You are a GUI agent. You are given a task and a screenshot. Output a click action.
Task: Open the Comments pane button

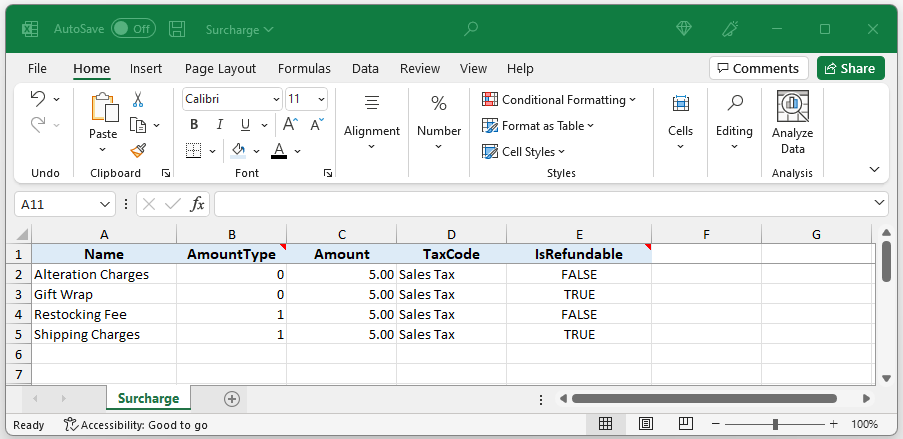tap(759, 68)
